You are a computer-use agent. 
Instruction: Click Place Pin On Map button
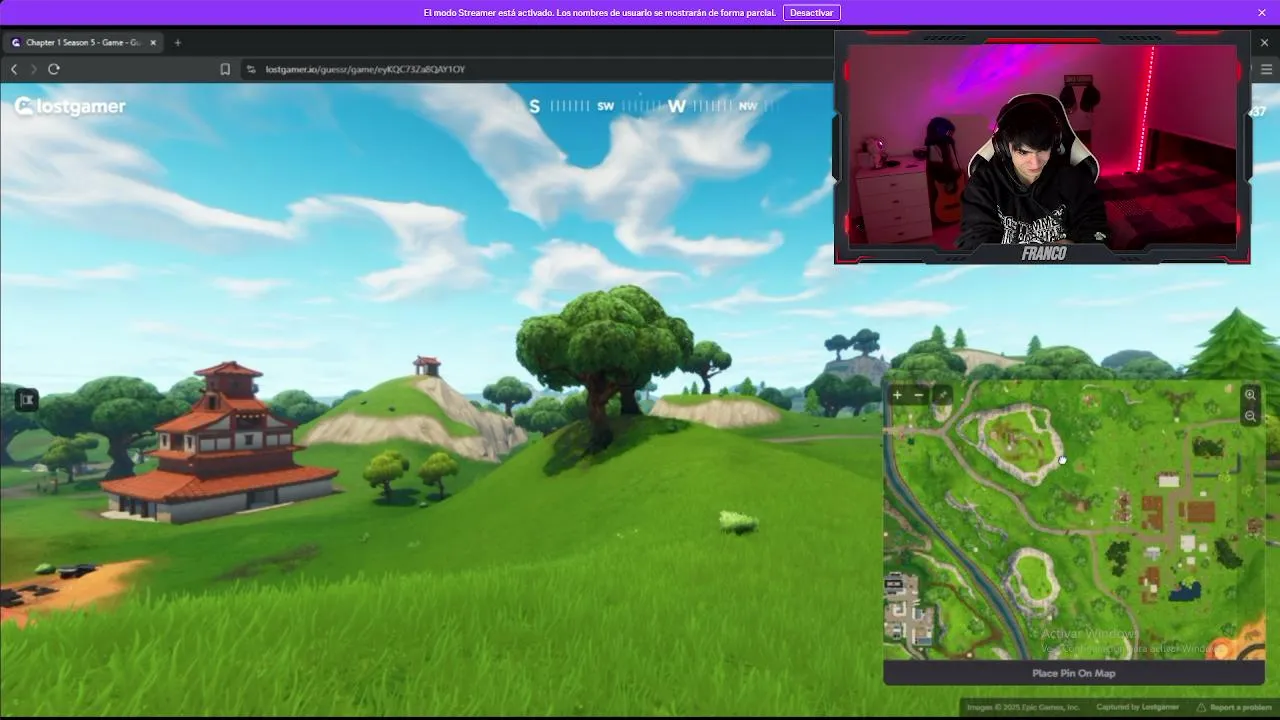click(1074, 673)
